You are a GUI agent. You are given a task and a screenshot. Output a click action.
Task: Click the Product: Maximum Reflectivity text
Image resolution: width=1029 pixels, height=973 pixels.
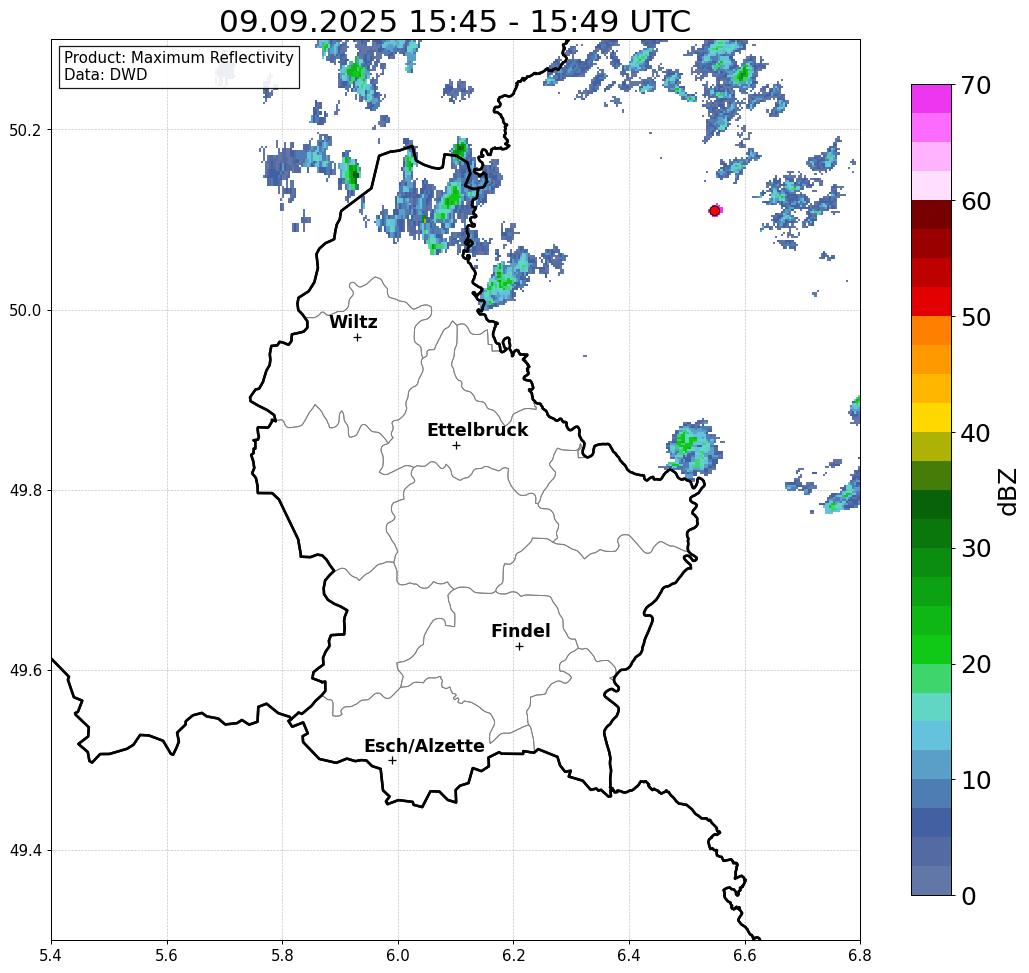(x=178, y=58)
